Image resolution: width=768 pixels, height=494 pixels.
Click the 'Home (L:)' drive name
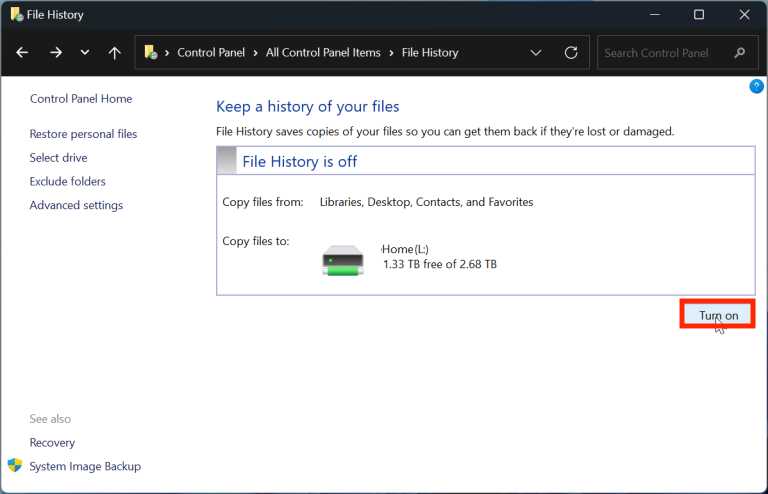click(405, 249)
